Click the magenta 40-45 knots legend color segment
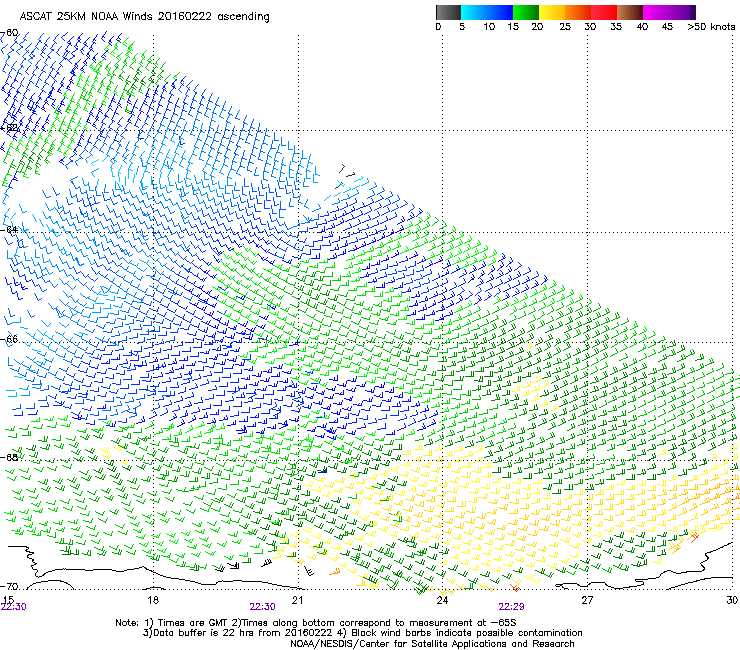 coord(656,12)
